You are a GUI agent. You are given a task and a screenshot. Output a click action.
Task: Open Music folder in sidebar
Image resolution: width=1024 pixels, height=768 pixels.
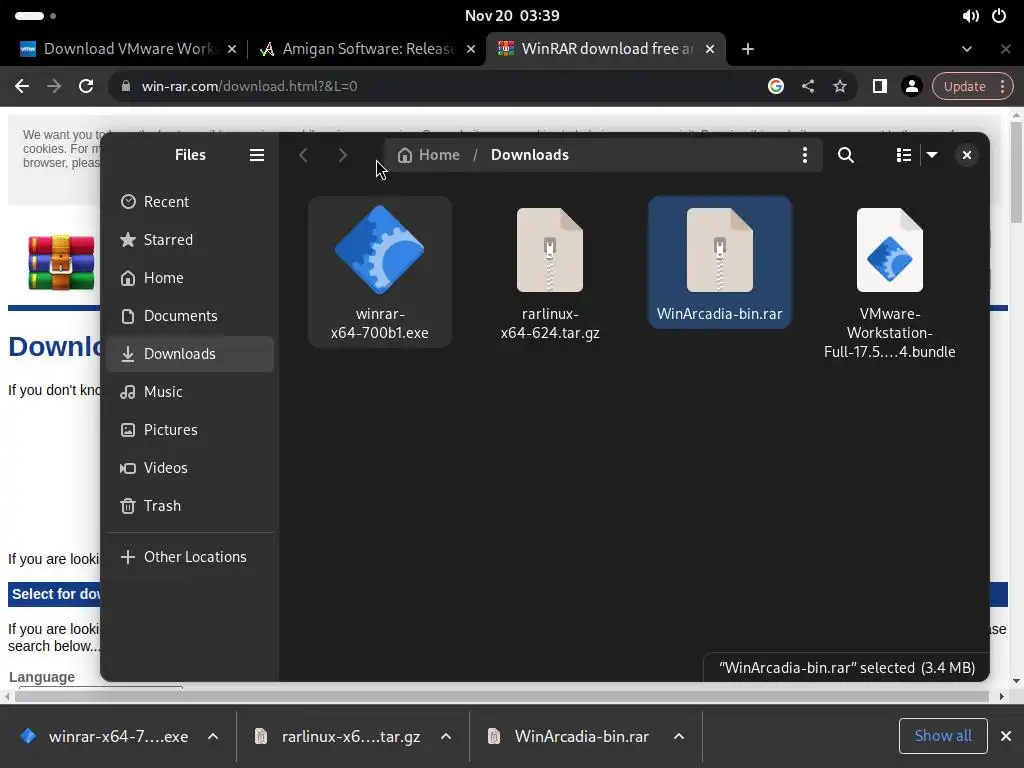point(189,391)
